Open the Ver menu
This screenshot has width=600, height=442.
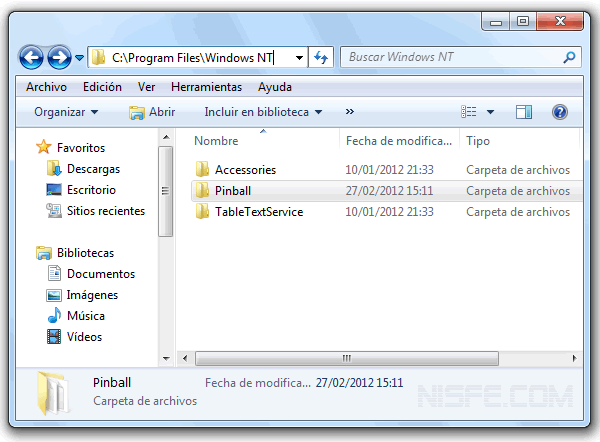click(147, 87)
